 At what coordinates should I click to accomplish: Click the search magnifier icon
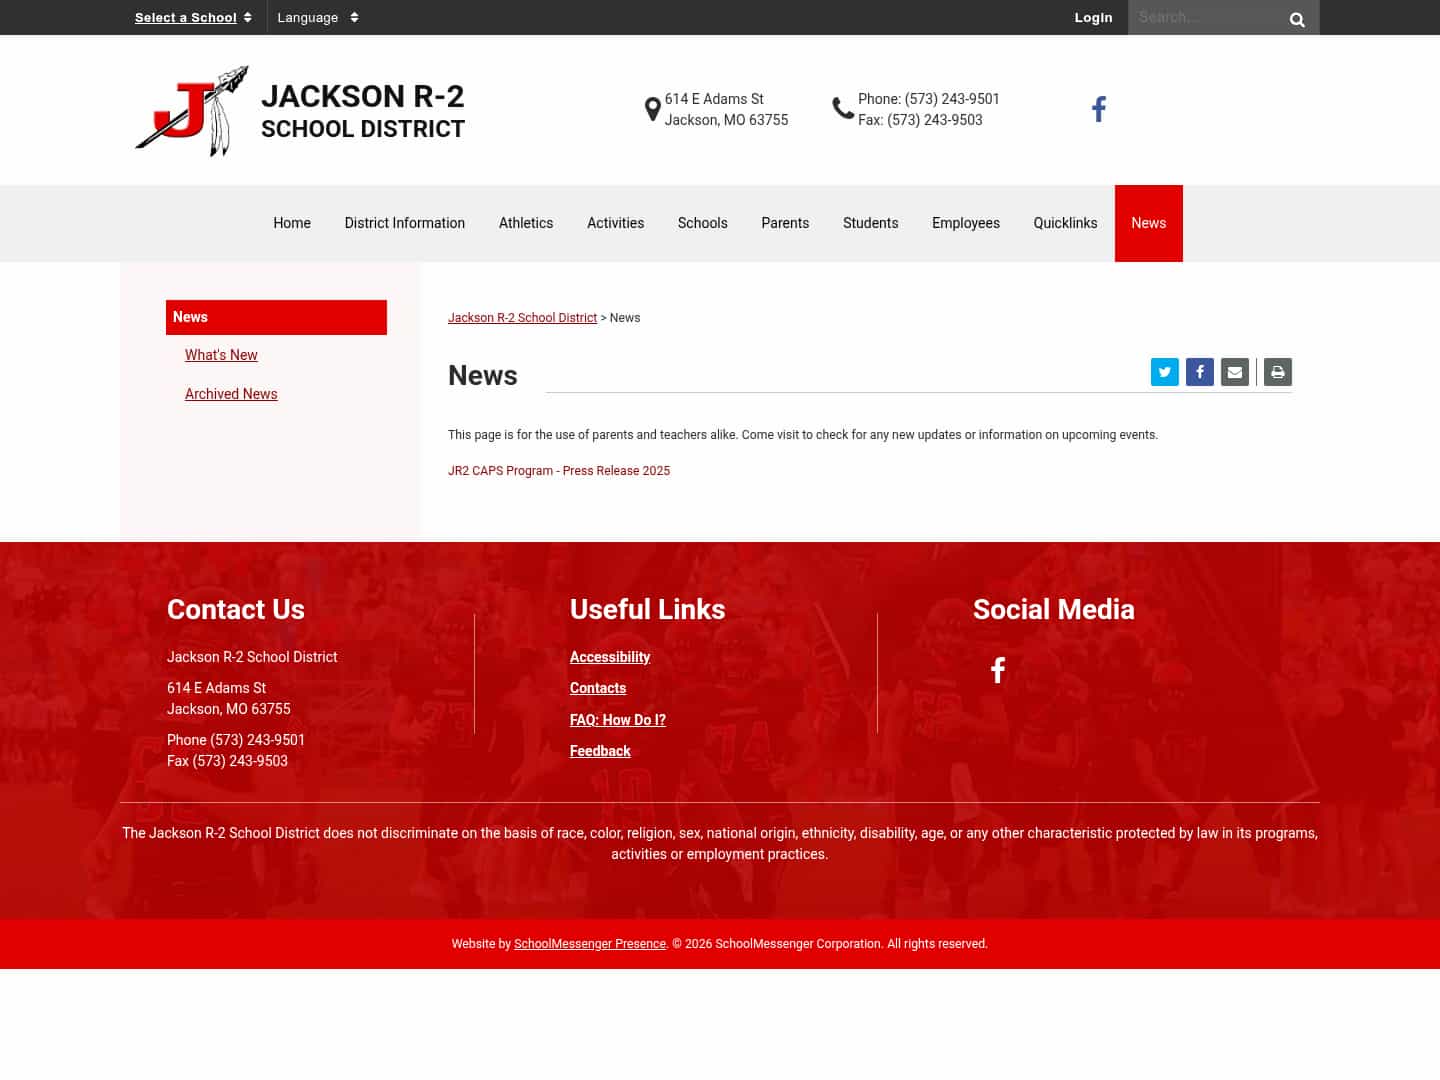tap(1297, 18)
